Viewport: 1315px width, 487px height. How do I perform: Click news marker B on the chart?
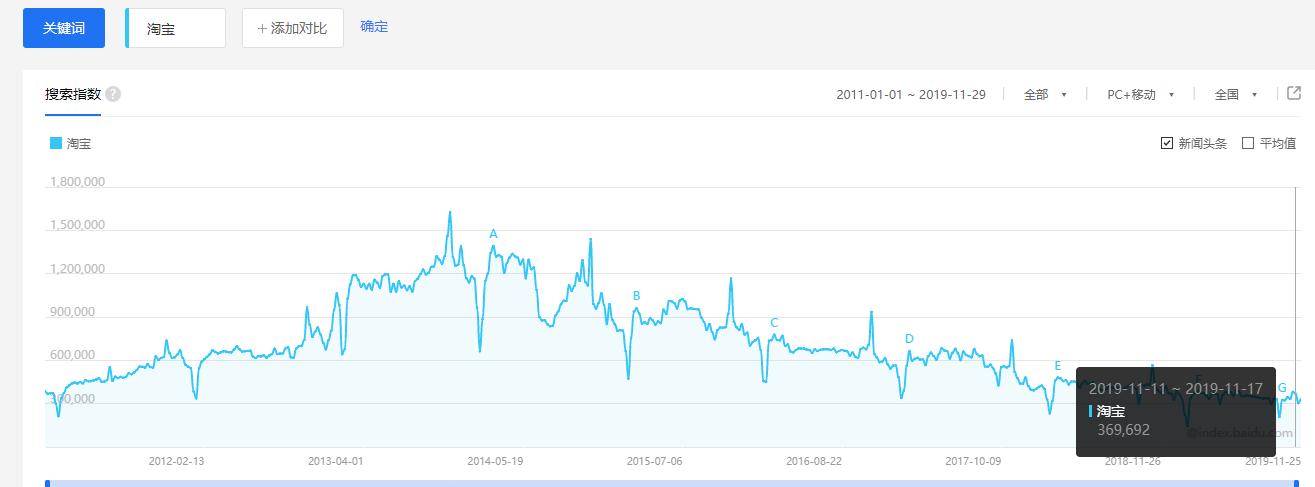point(636,295)
